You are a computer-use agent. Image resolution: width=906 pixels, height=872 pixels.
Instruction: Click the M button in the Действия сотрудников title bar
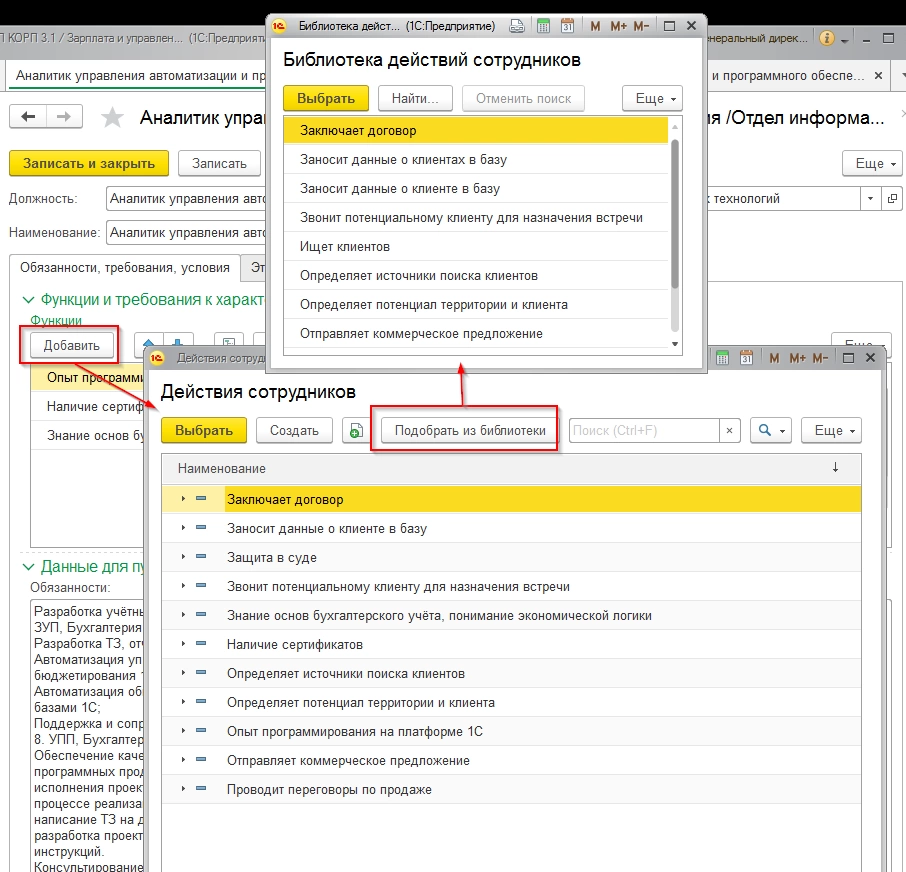click(774, 358)
